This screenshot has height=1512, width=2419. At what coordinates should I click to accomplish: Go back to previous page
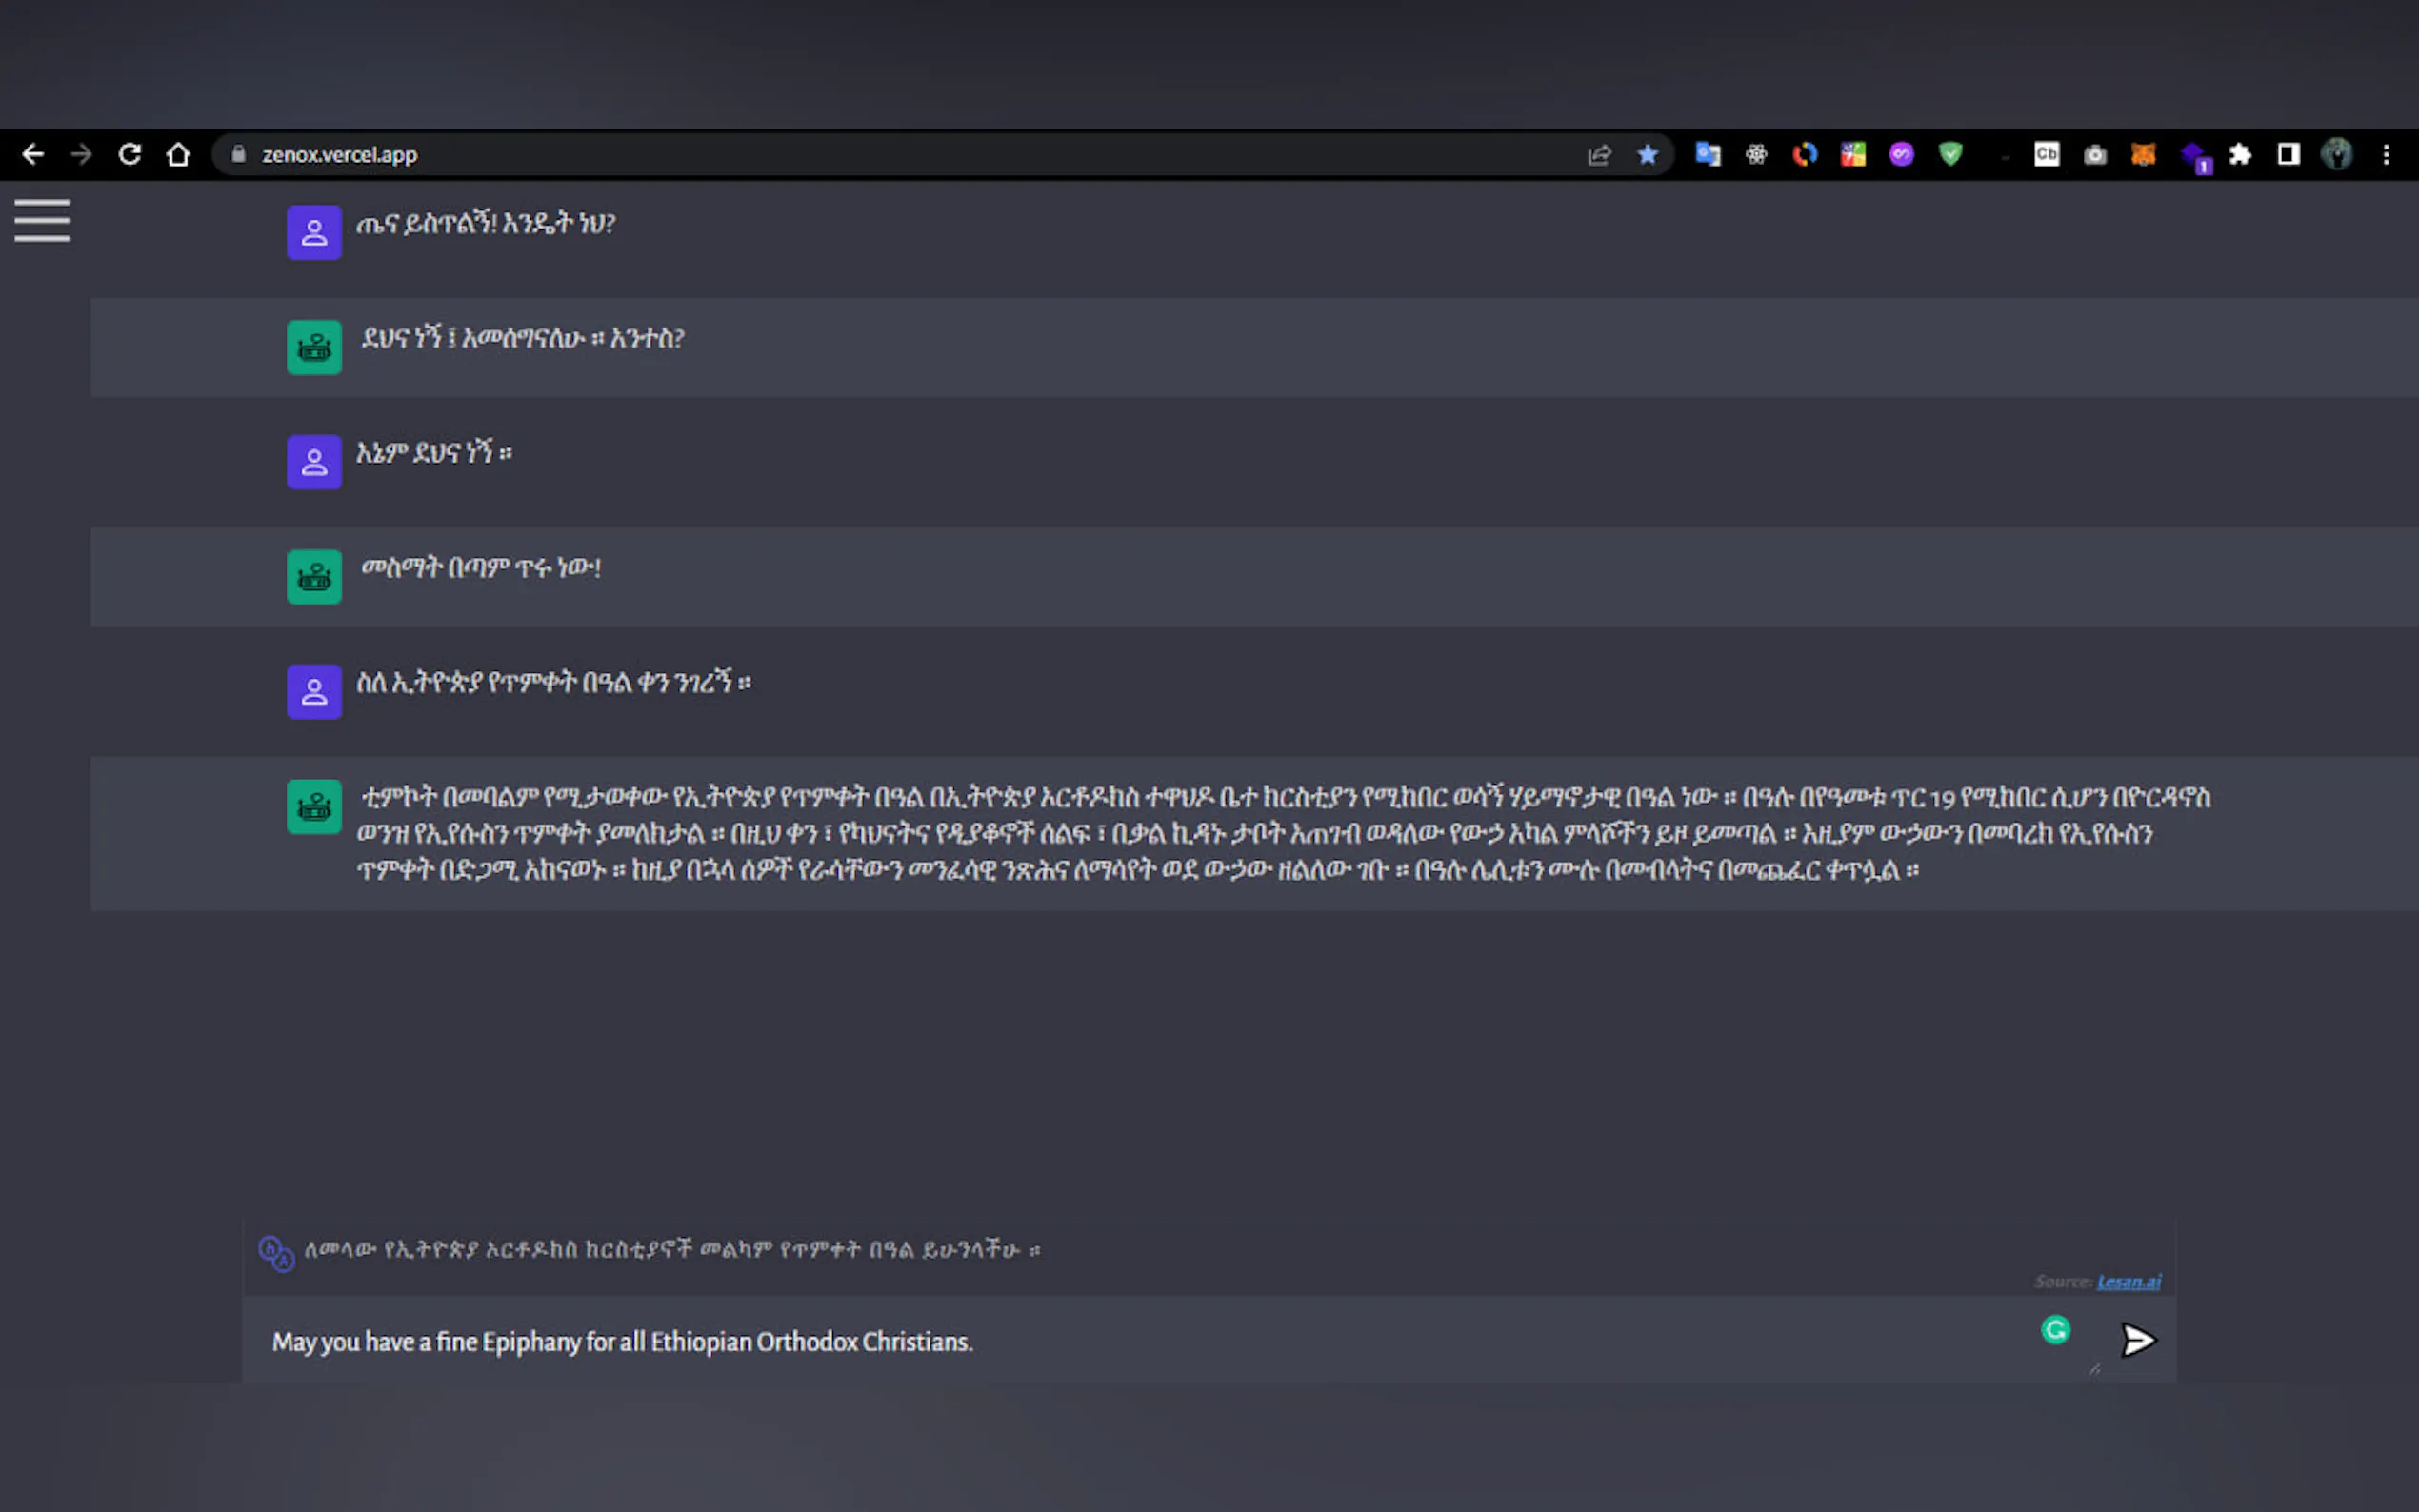point(33,154)
